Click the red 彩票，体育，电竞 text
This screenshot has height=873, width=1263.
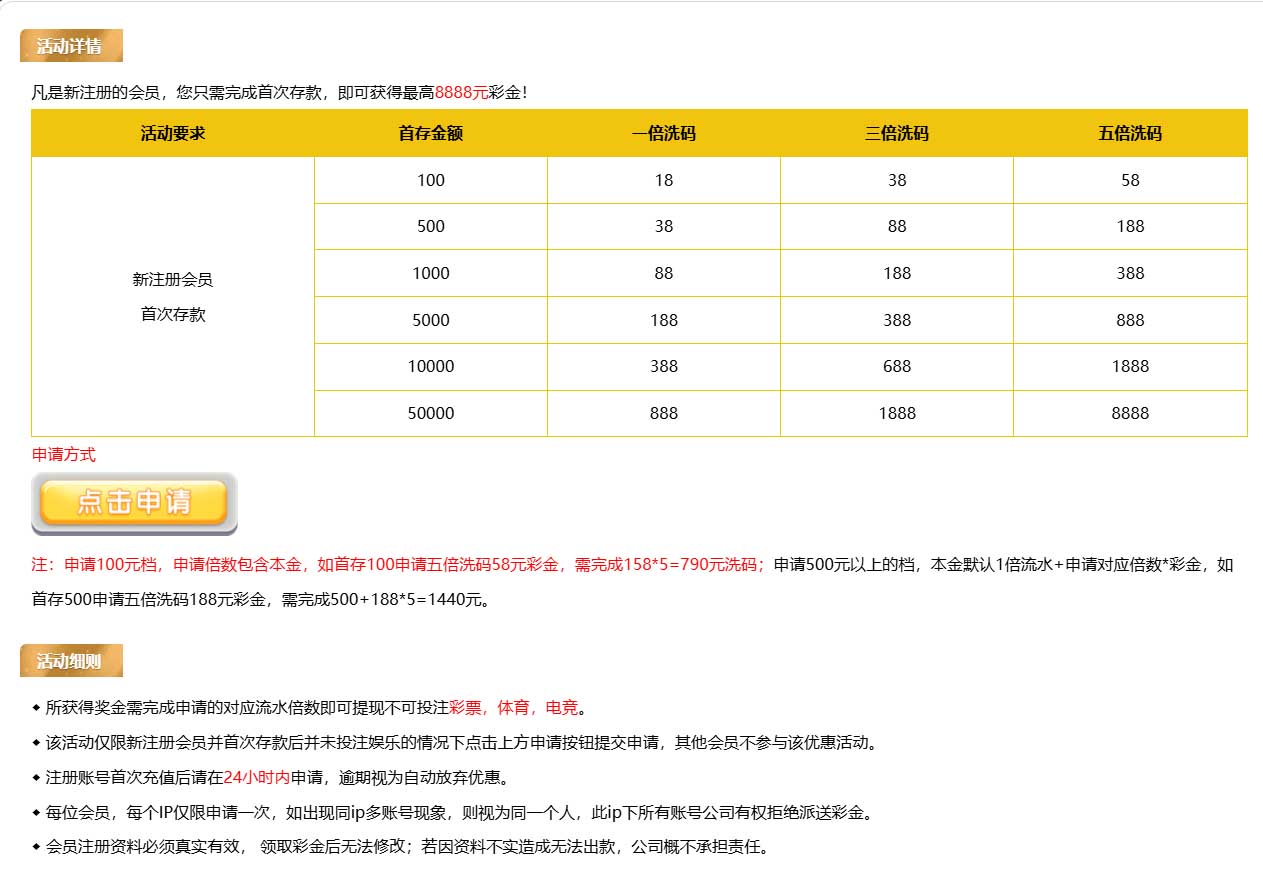tap(513, 708)
